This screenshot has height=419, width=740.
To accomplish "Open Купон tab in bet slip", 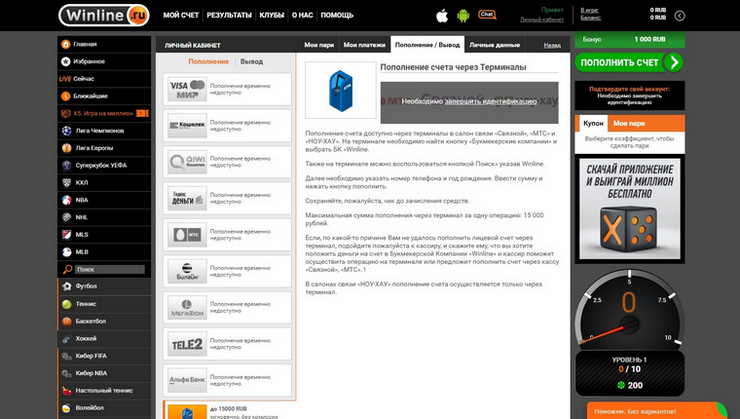I will [593, 123].
